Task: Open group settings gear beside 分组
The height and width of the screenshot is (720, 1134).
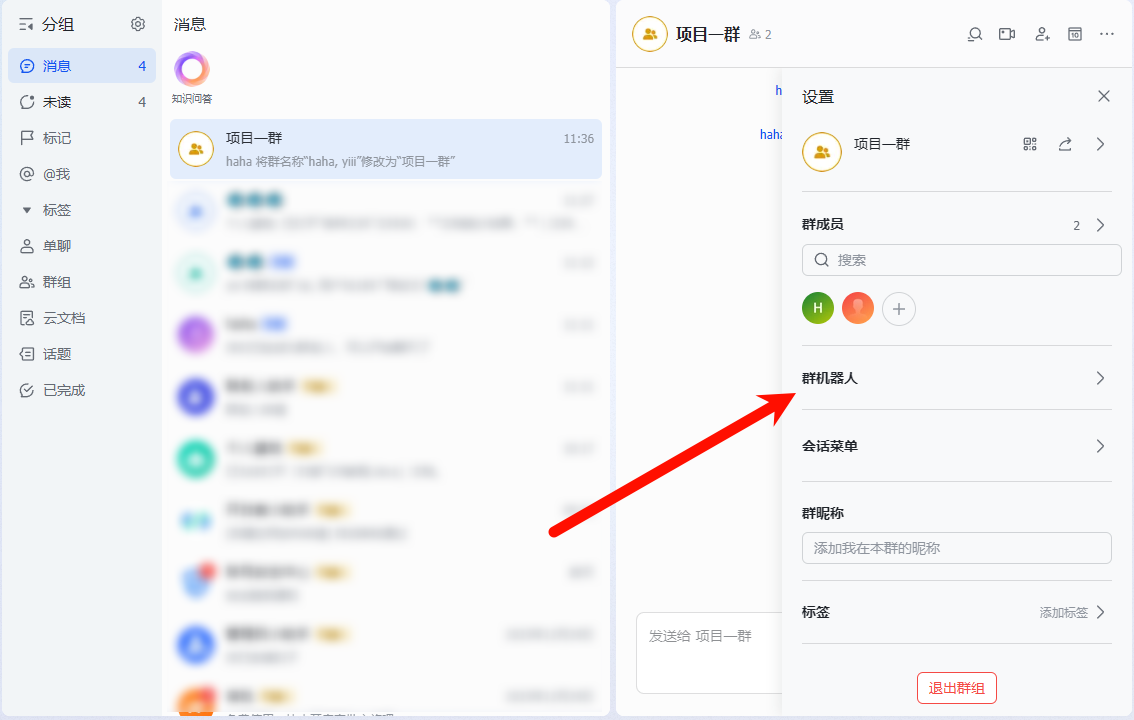Action: [138, 24]
